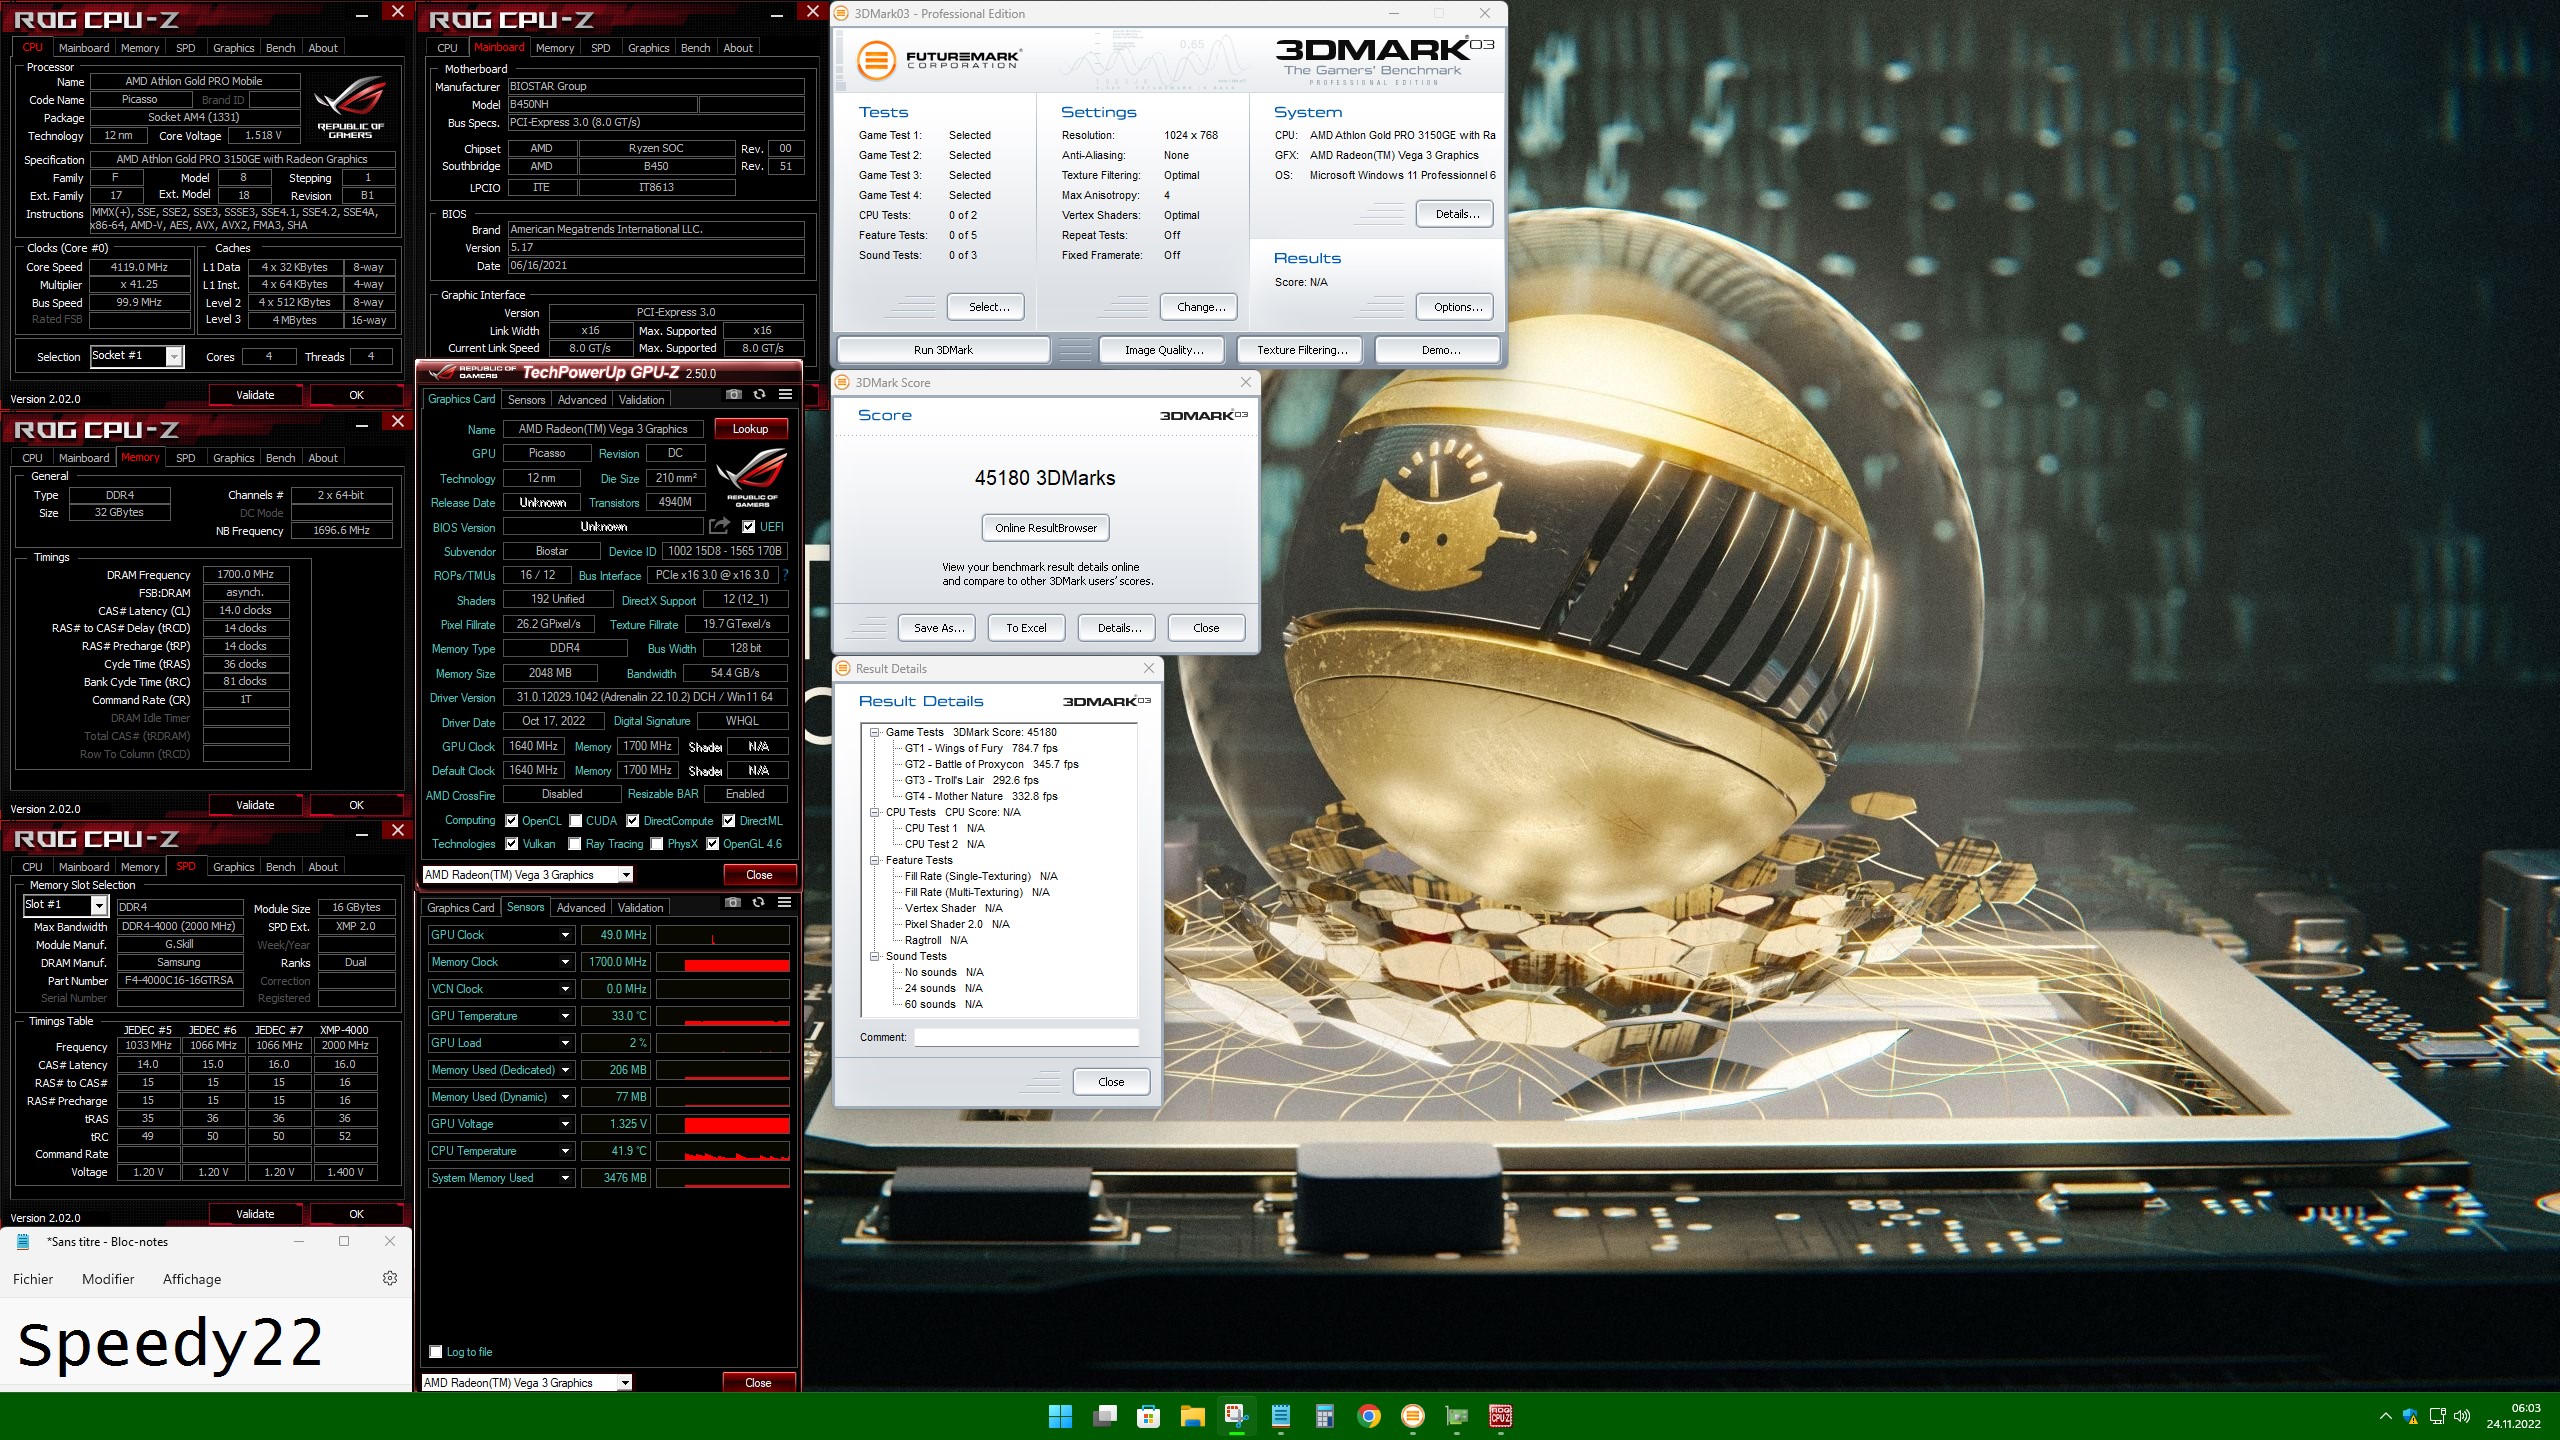This screenshot has height=1440, width=2560.
Task: Click Save As... in 3DMark Score window
Action: coord(939,628)
